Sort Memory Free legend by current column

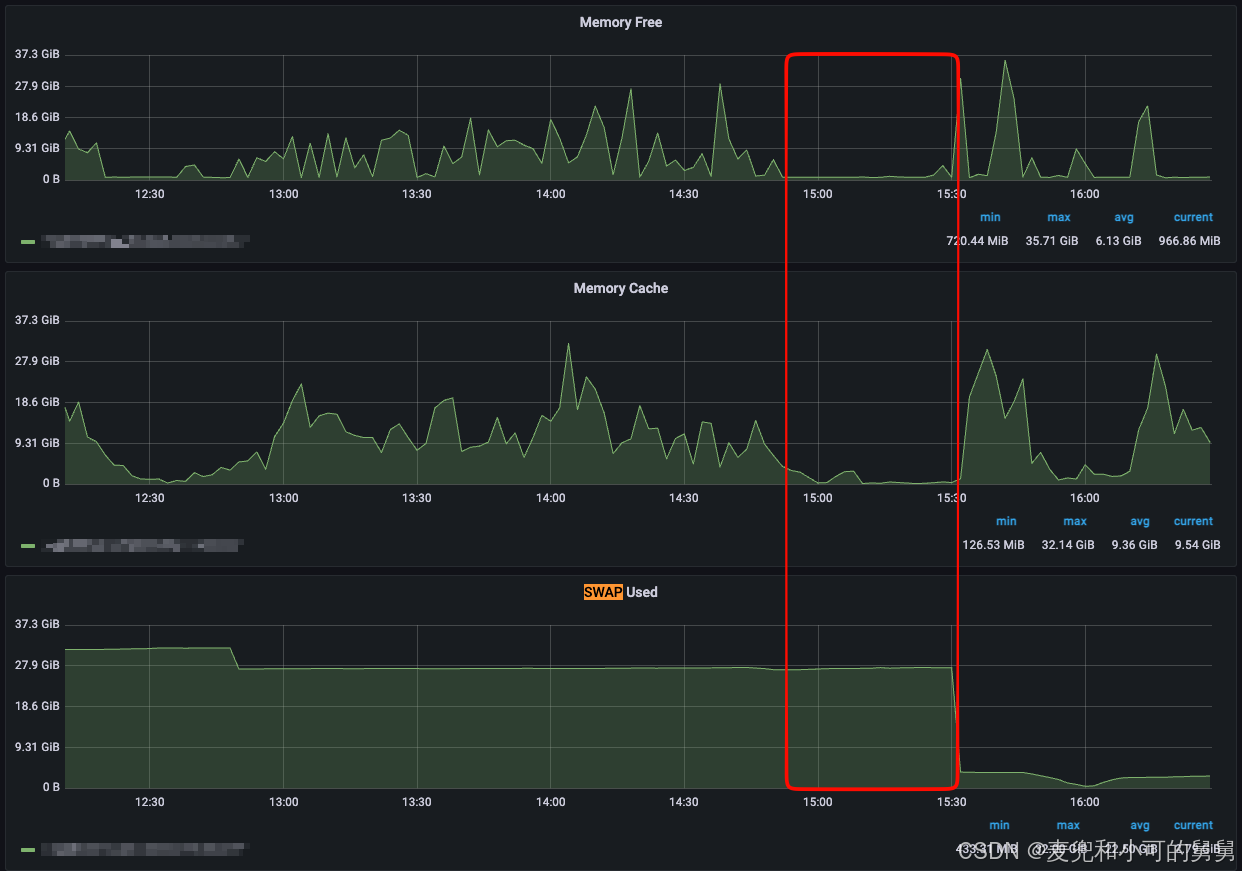[1193, 217]
